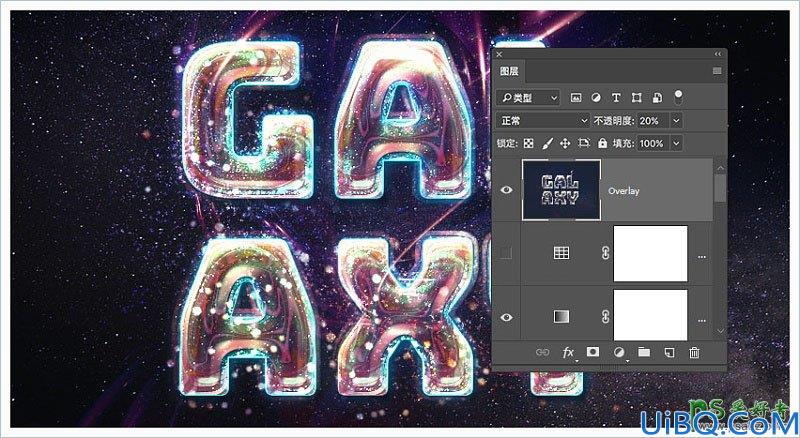Open the opacity slider dropdown arrow
The image size is (800, 438).
[677, 120]
